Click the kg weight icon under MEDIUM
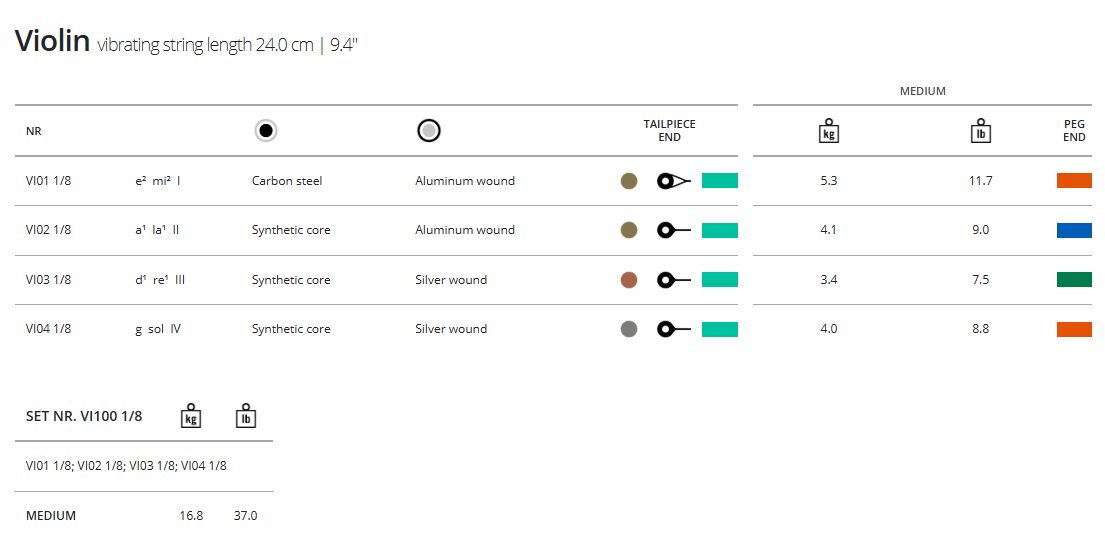Image resolution: width=1105 pixels, height=560 pixels. point(828,131)
